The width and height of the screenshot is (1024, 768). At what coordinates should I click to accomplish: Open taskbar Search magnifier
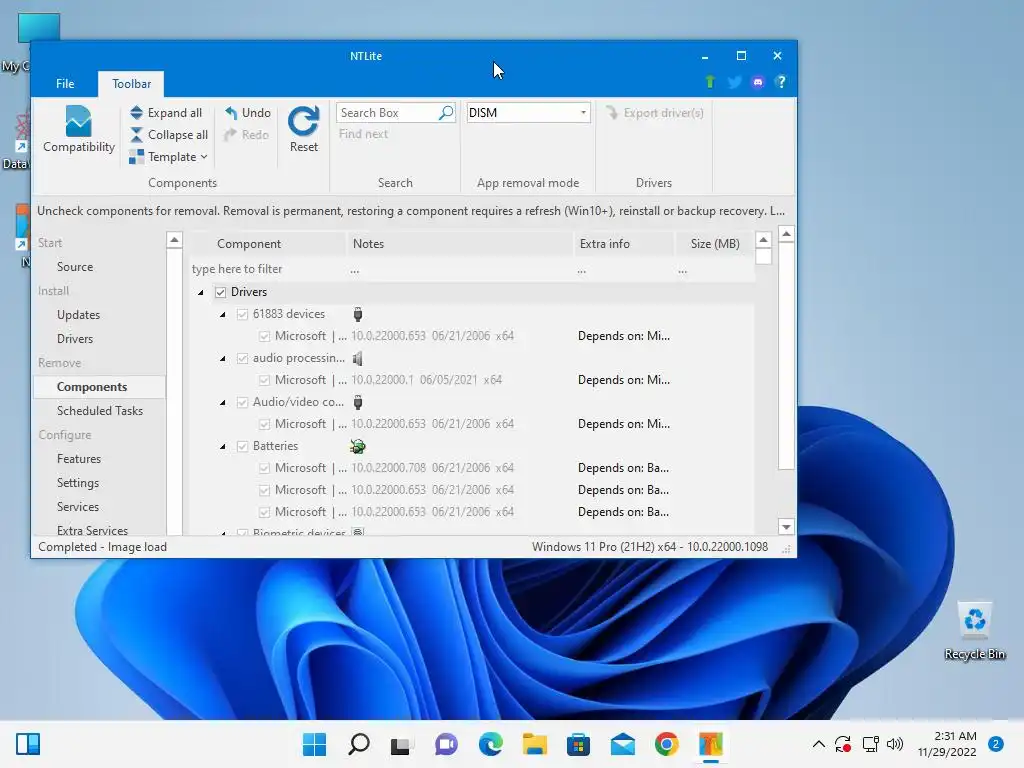coord(359,744)
